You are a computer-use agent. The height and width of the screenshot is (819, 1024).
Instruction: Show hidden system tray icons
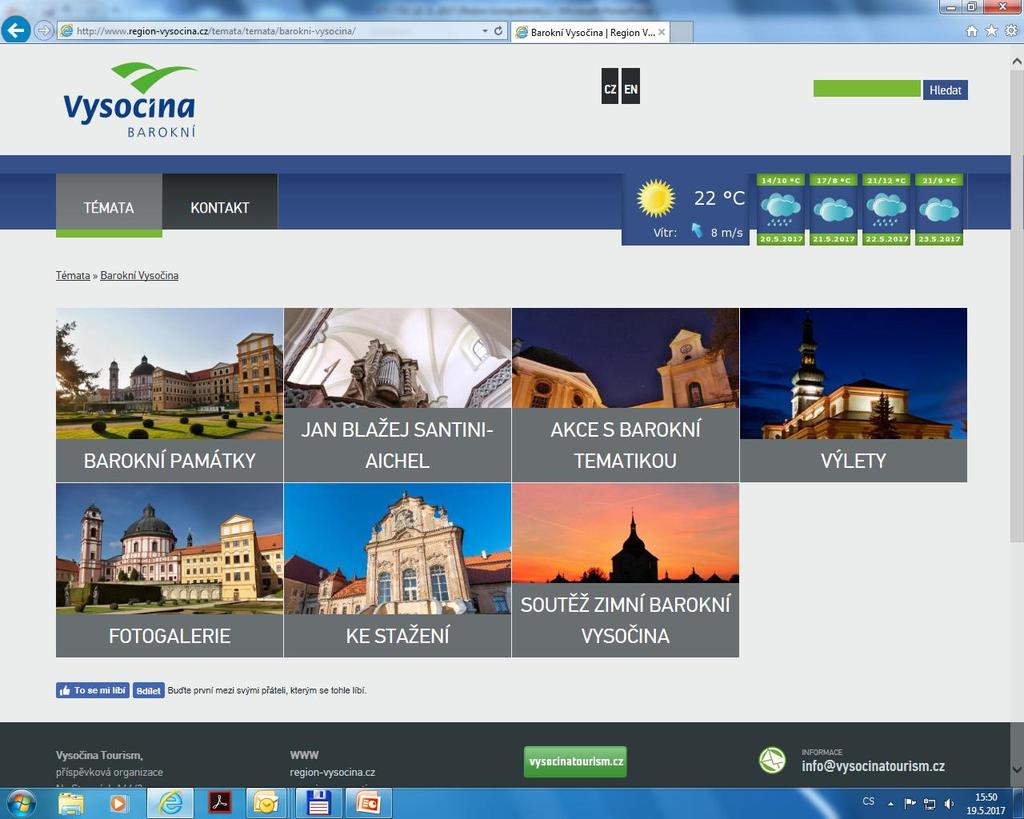(x=890, y=803)
